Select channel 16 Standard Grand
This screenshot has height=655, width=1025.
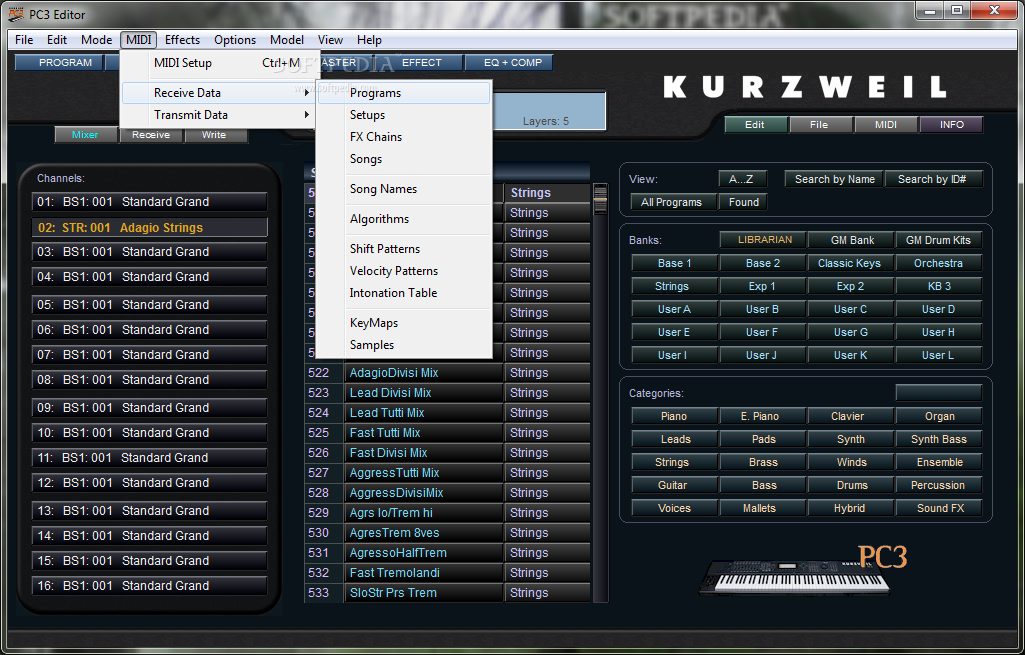click(x=150, y=586)
